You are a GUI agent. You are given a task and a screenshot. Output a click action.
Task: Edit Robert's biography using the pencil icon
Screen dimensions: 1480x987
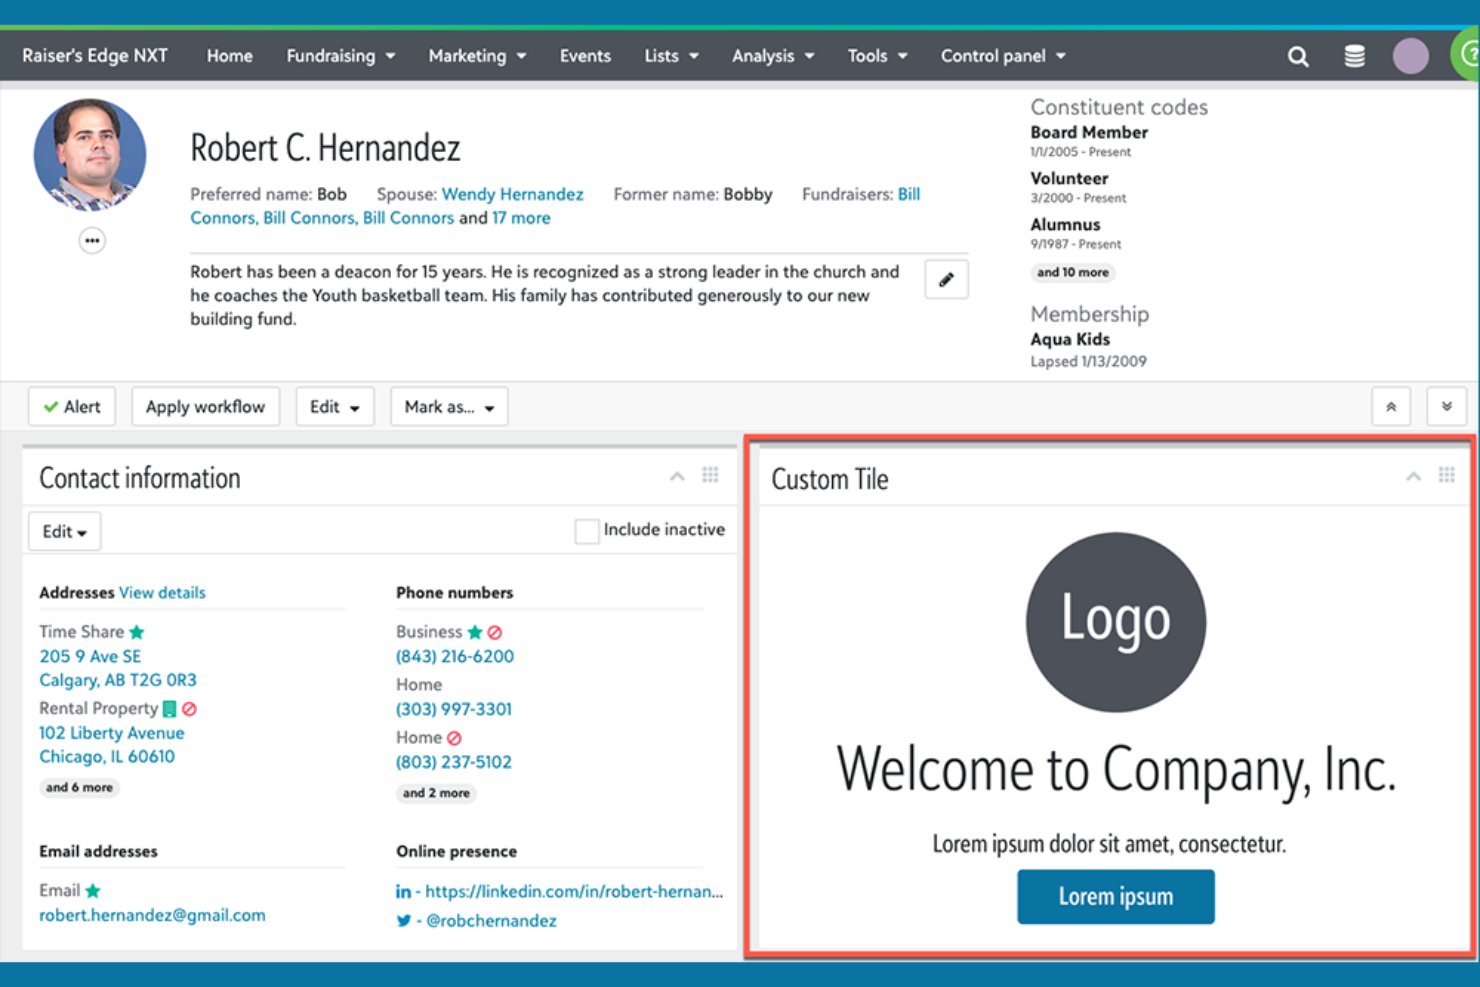pyautogui.click(x=946, y=280)
